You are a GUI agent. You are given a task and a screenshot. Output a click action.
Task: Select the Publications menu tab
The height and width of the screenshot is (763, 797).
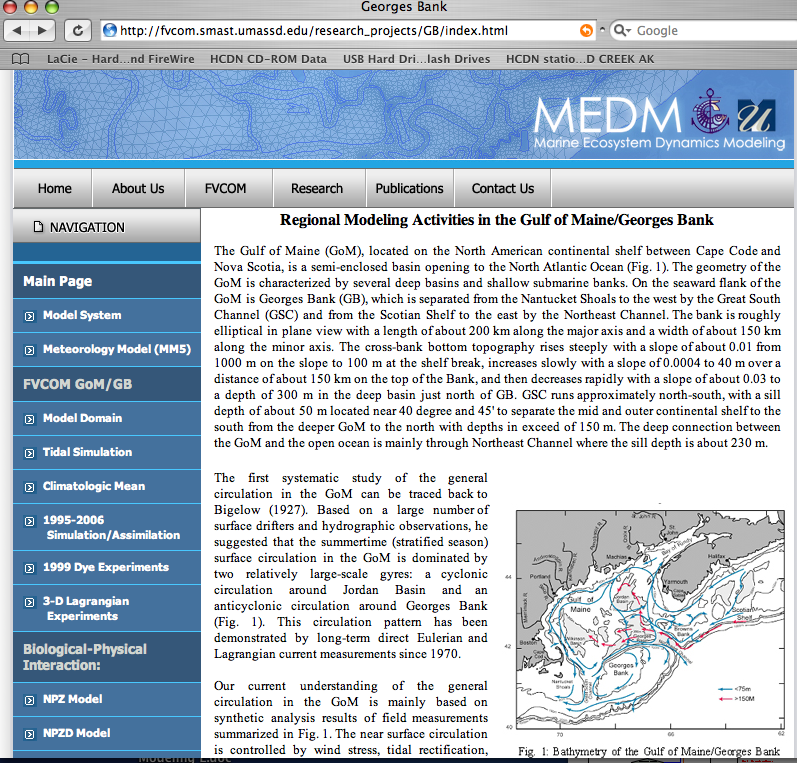point(409,189)
